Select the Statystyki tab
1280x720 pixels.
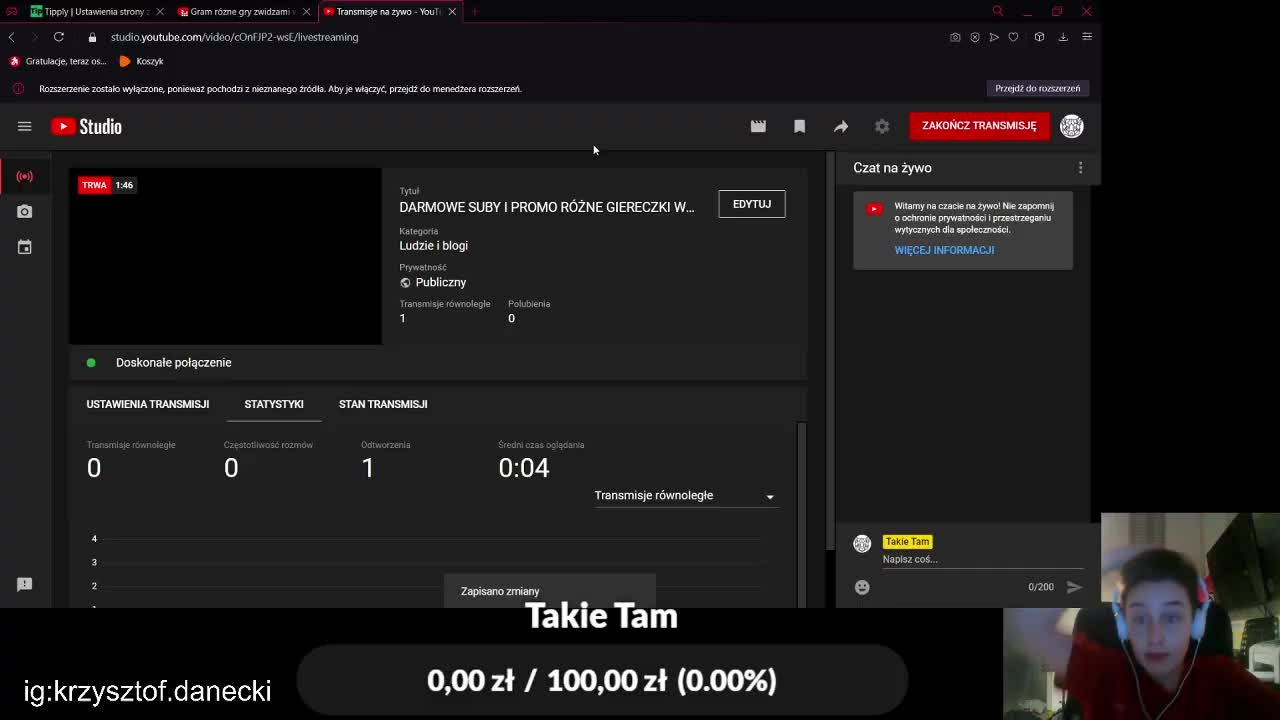pos(274,404)
